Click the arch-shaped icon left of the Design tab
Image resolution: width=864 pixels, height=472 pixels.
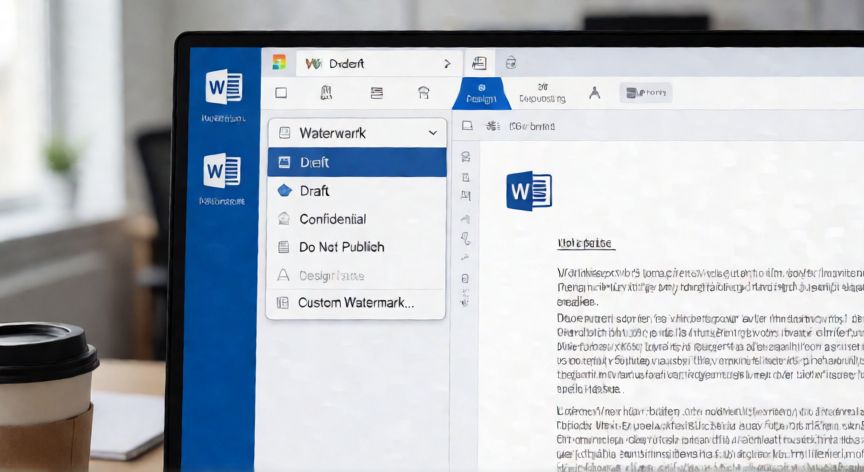[424, 93]
